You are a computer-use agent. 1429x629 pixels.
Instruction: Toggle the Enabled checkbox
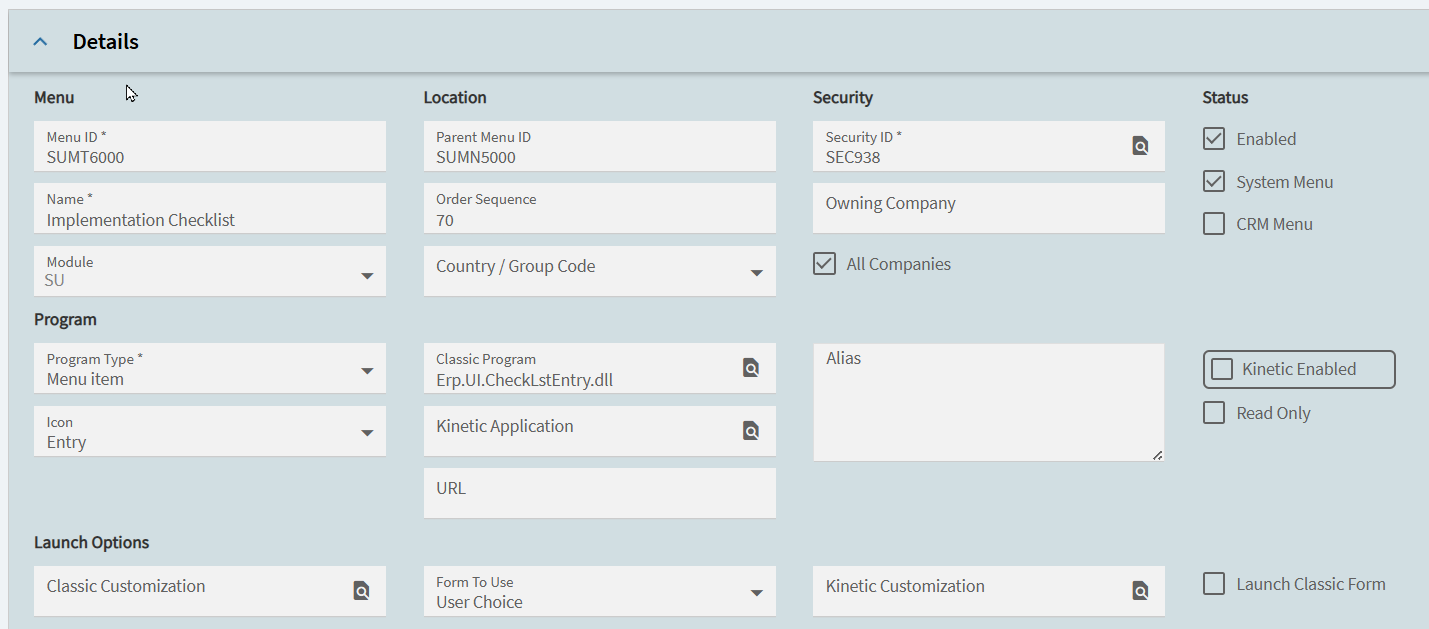coord(1214,139)
